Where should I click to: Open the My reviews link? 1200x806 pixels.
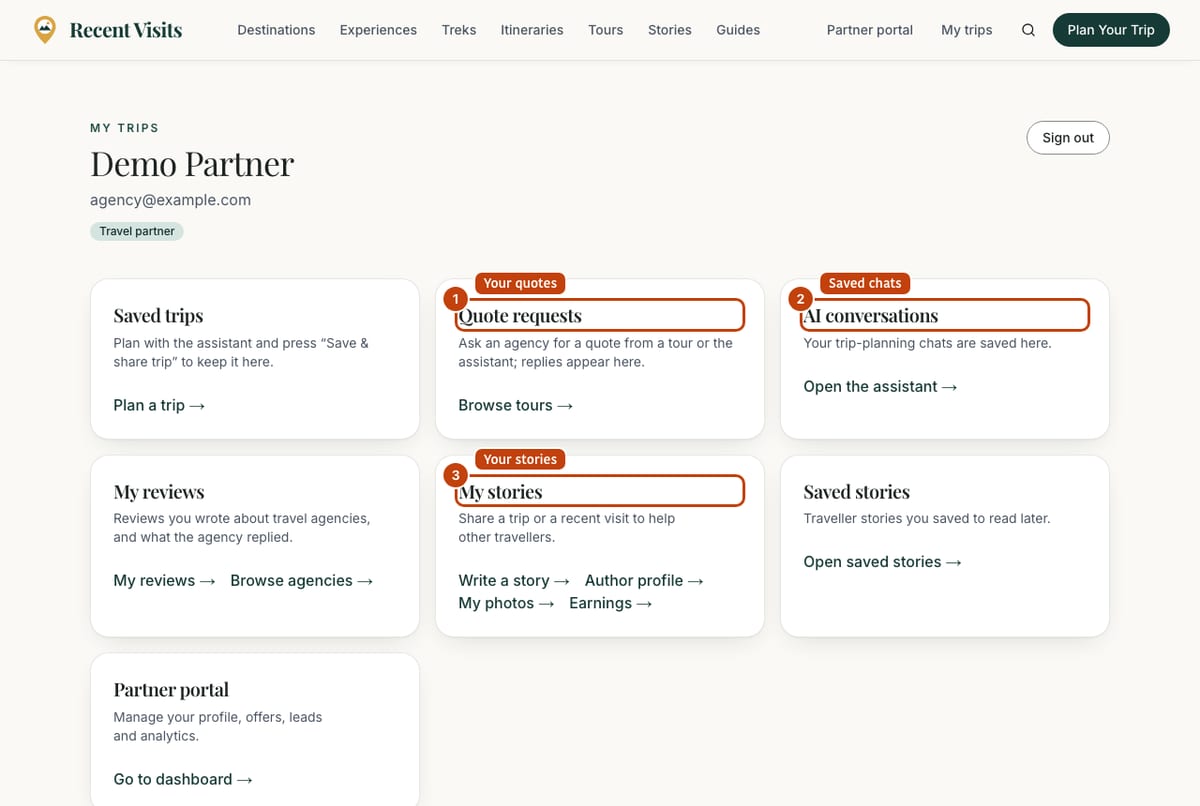(164, 580)
